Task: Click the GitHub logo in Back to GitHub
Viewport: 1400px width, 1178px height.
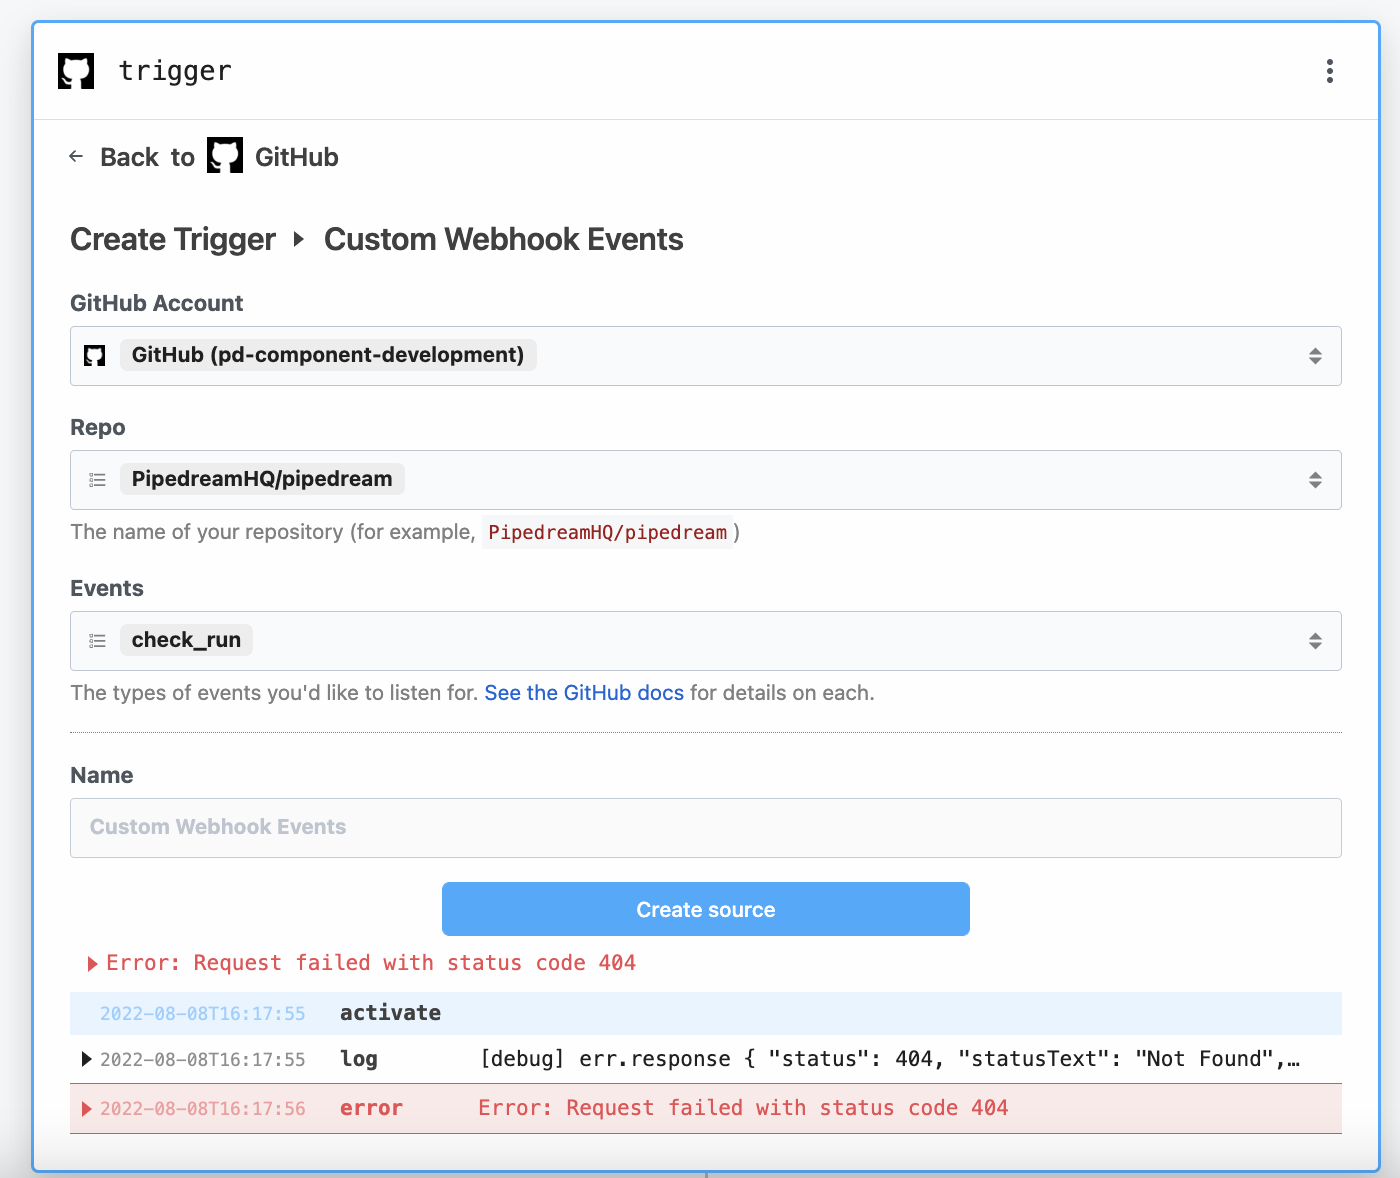Action: 225,155
